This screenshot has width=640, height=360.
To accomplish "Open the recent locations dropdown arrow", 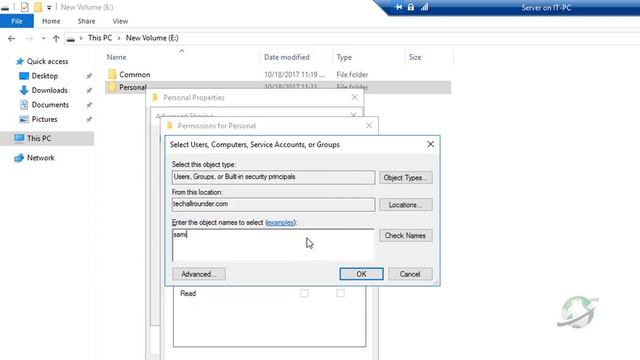I will click(x=43, y=38).
